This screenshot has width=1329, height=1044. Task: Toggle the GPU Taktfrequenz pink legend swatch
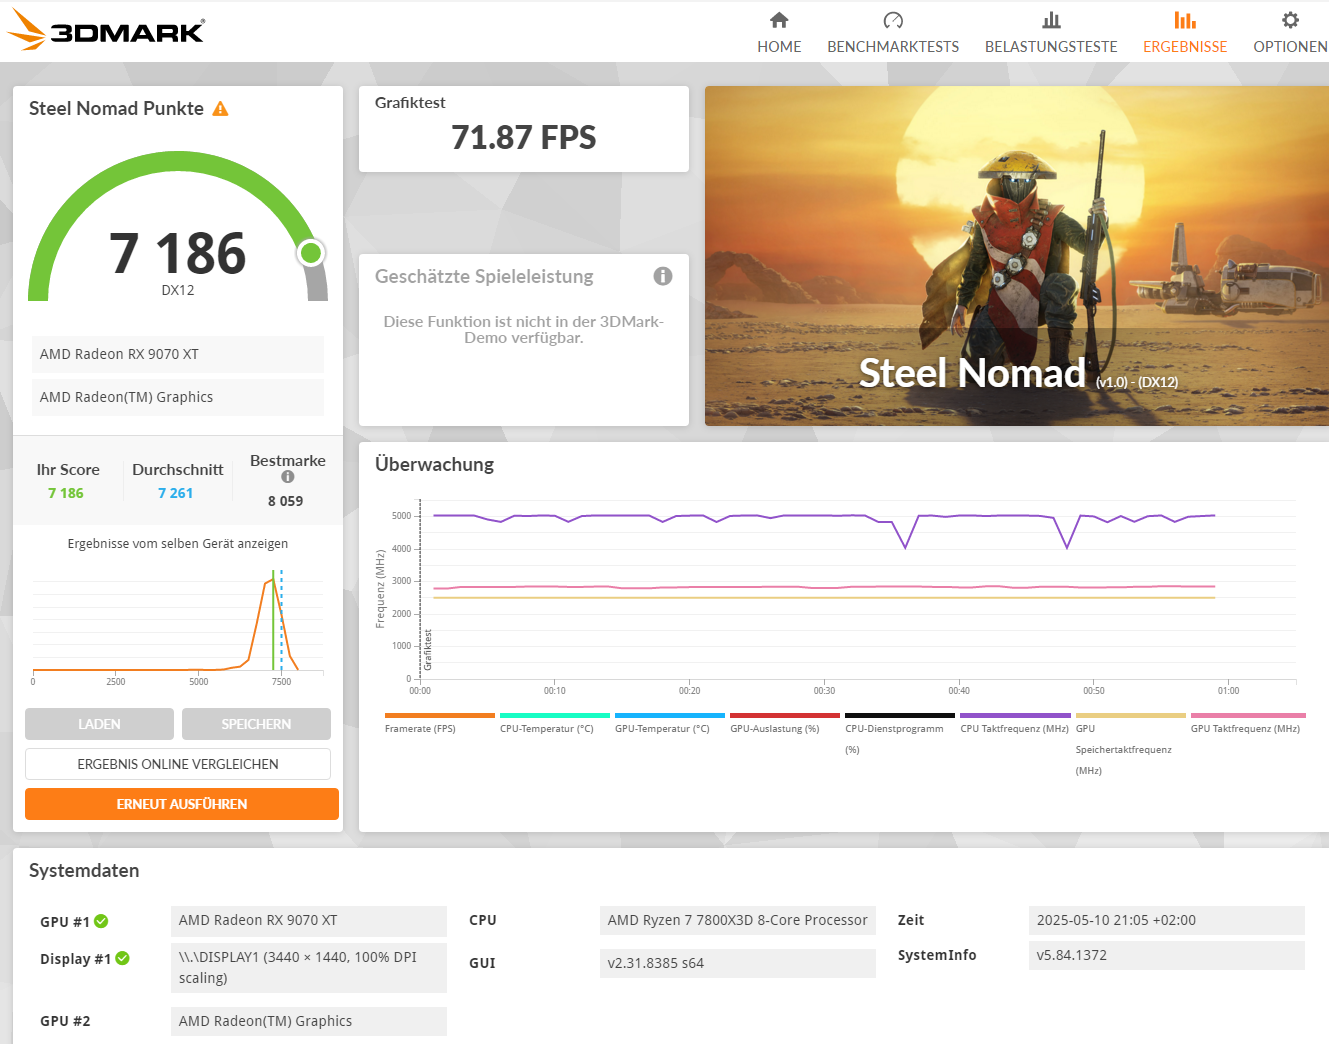pyautogui.click(x=1248, y=715)
